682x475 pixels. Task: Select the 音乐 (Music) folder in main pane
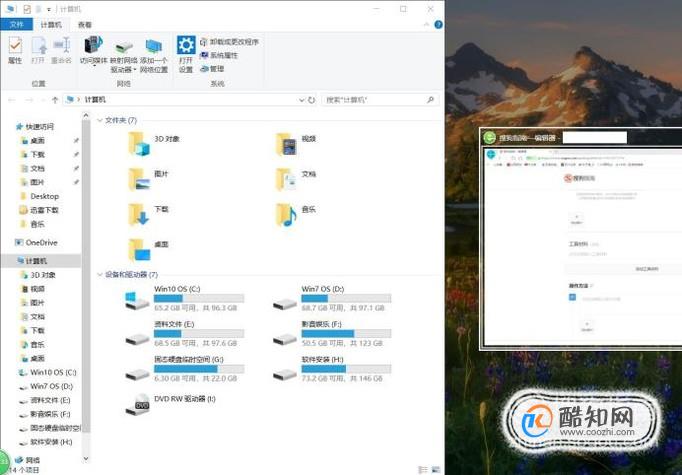point(296,214)
